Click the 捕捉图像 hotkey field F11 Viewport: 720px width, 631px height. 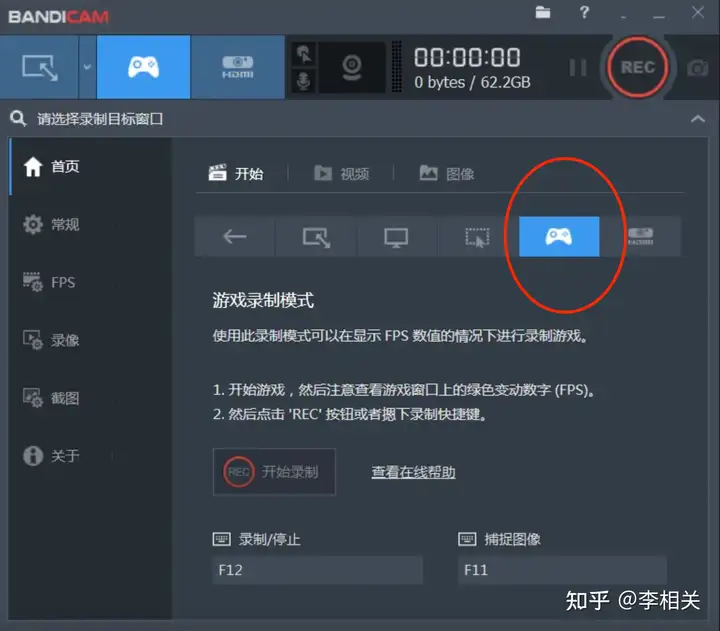[x=562, y=570]
